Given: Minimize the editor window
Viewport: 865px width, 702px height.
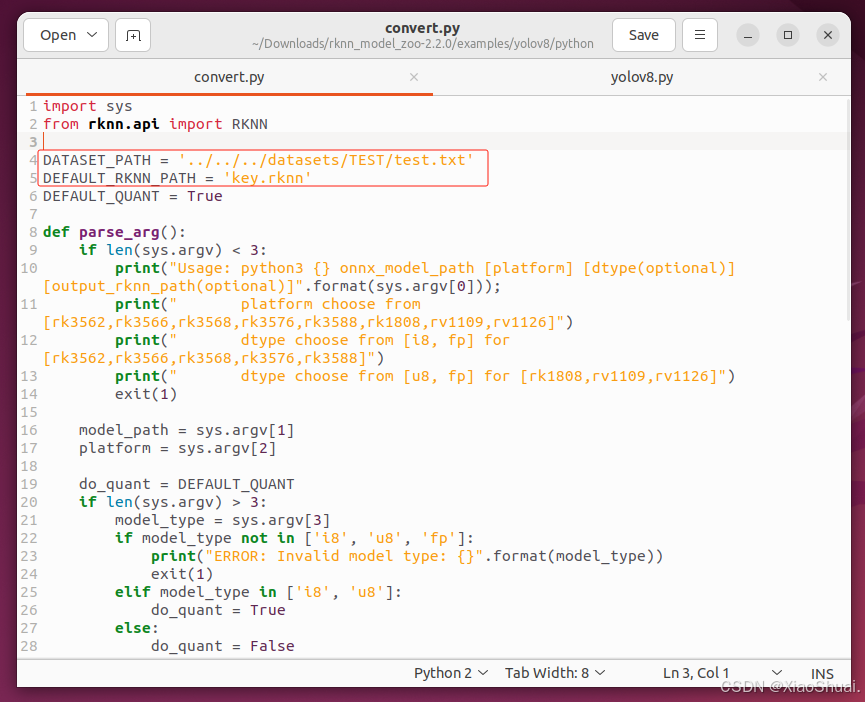Looking at the screenshot, I should 748,35.
